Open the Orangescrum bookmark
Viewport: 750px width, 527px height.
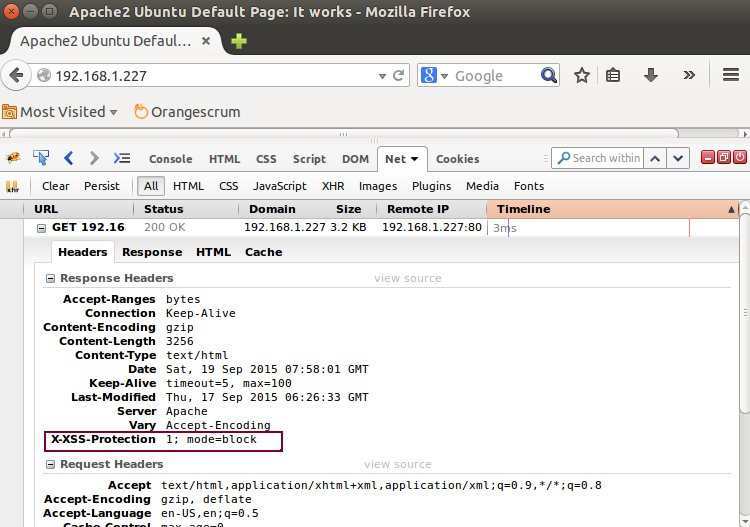click(x=187, y=112)
